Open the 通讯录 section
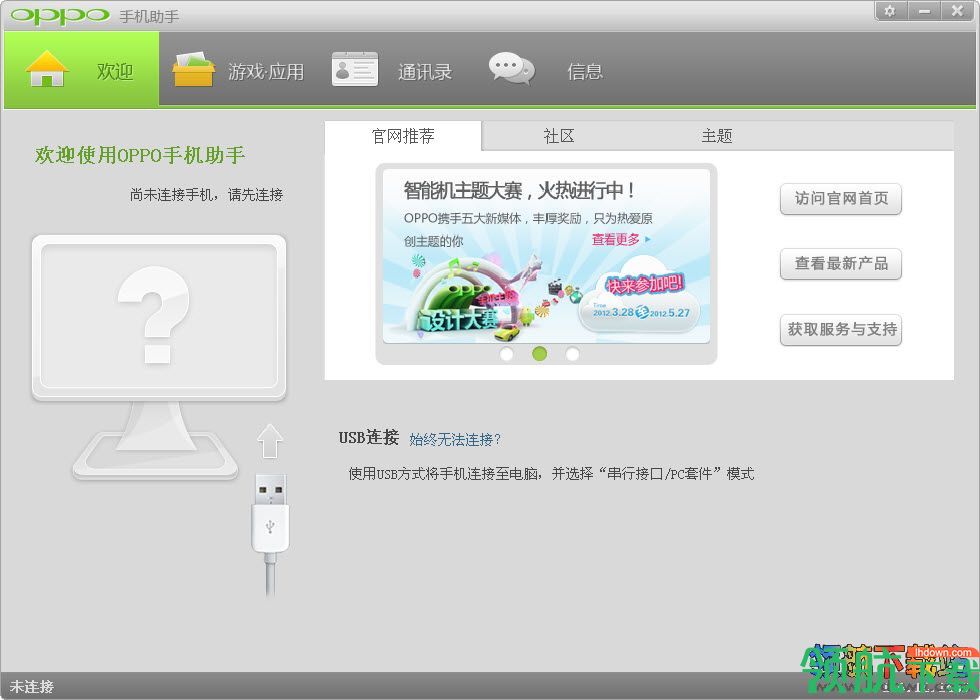This screenshot has height=700, width=980. [x=425, y=72]
